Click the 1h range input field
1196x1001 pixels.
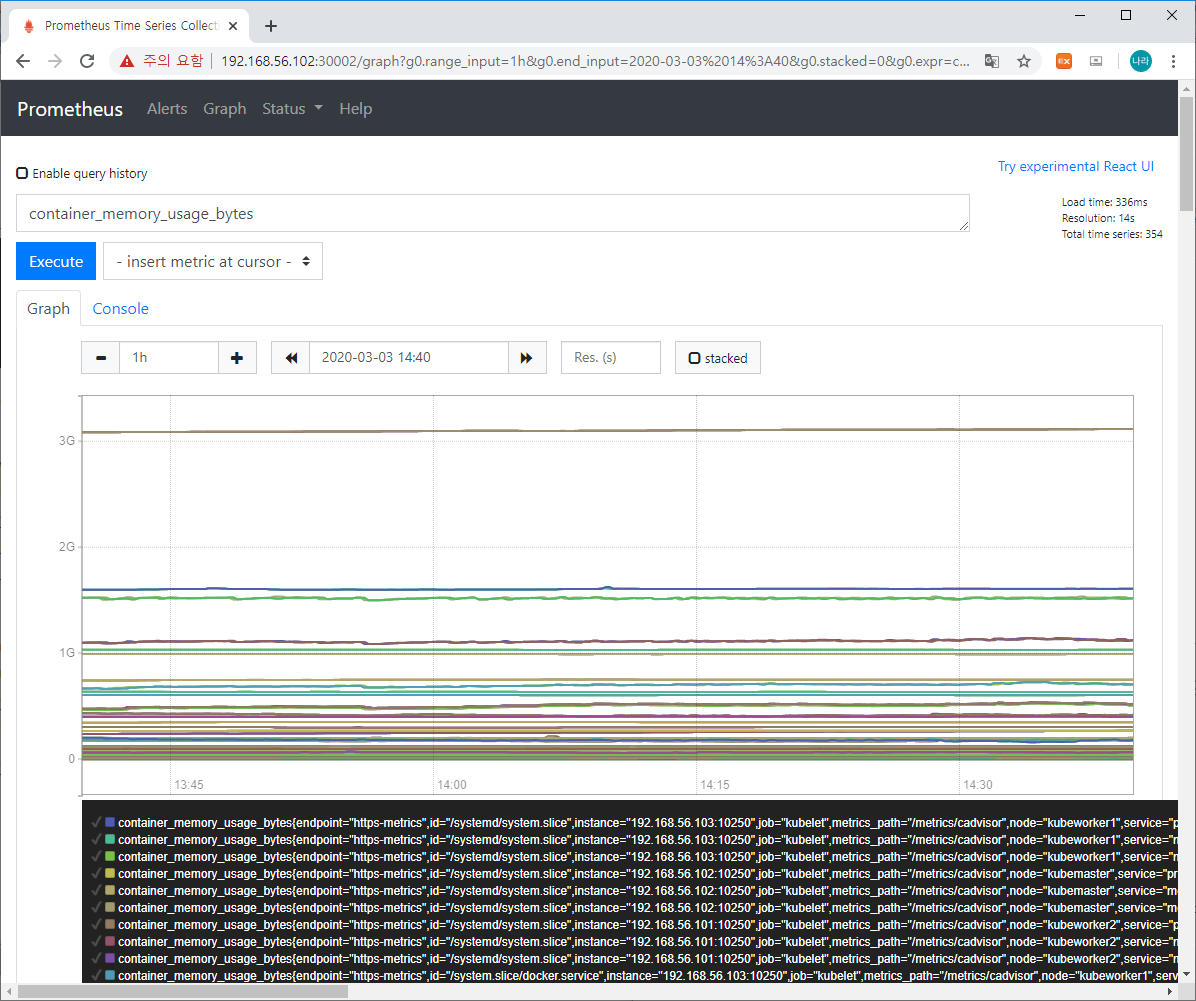click(169, 358)
